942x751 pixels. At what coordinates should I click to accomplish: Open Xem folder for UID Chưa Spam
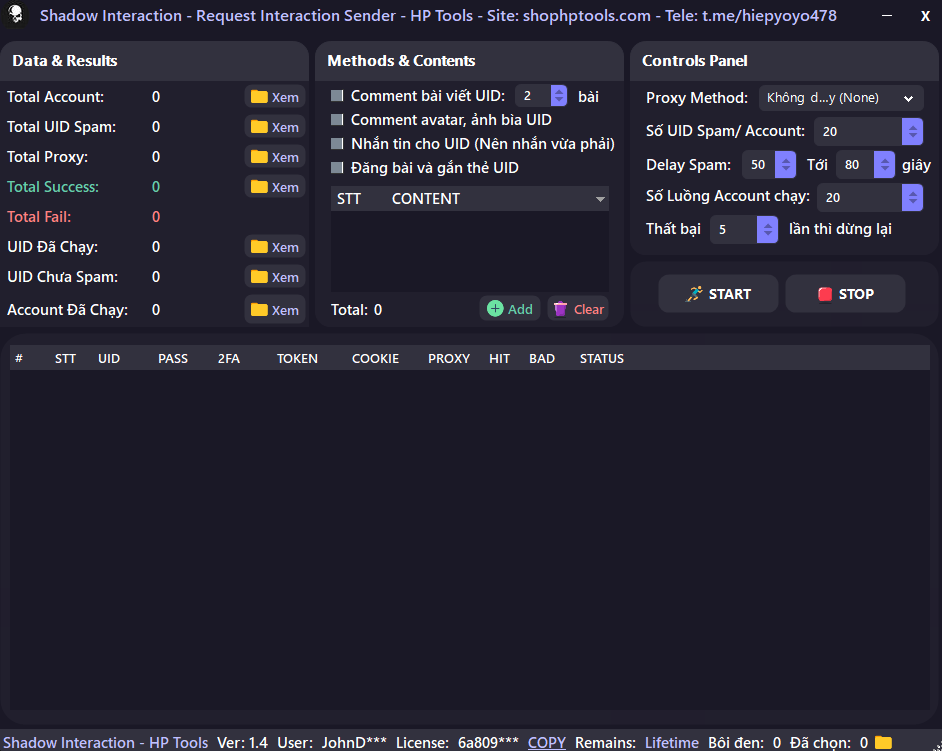click(x=275, y=277)
